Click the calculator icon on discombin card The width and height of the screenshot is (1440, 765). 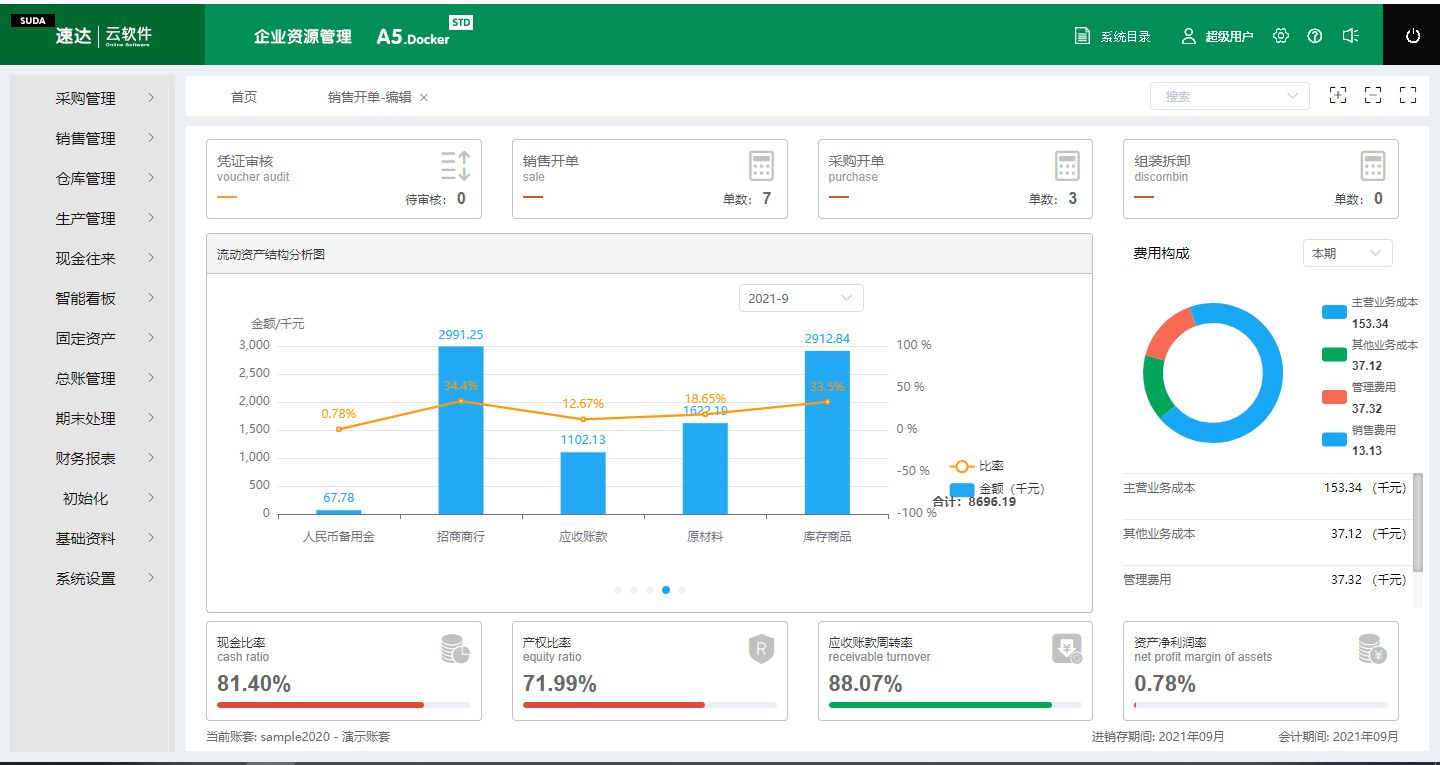point(1373,166)
